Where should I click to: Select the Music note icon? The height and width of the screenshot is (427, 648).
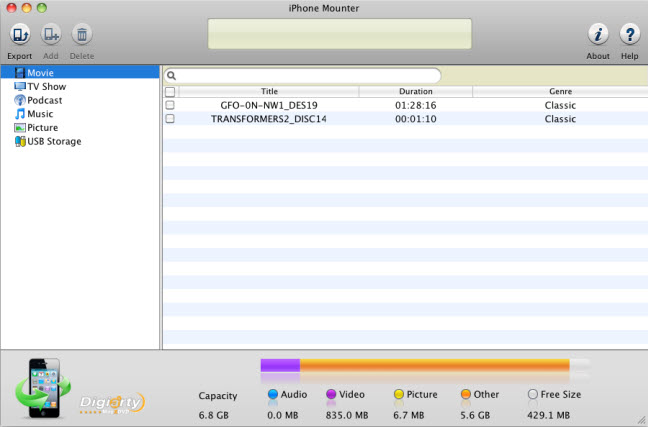[x=20, y=114]
